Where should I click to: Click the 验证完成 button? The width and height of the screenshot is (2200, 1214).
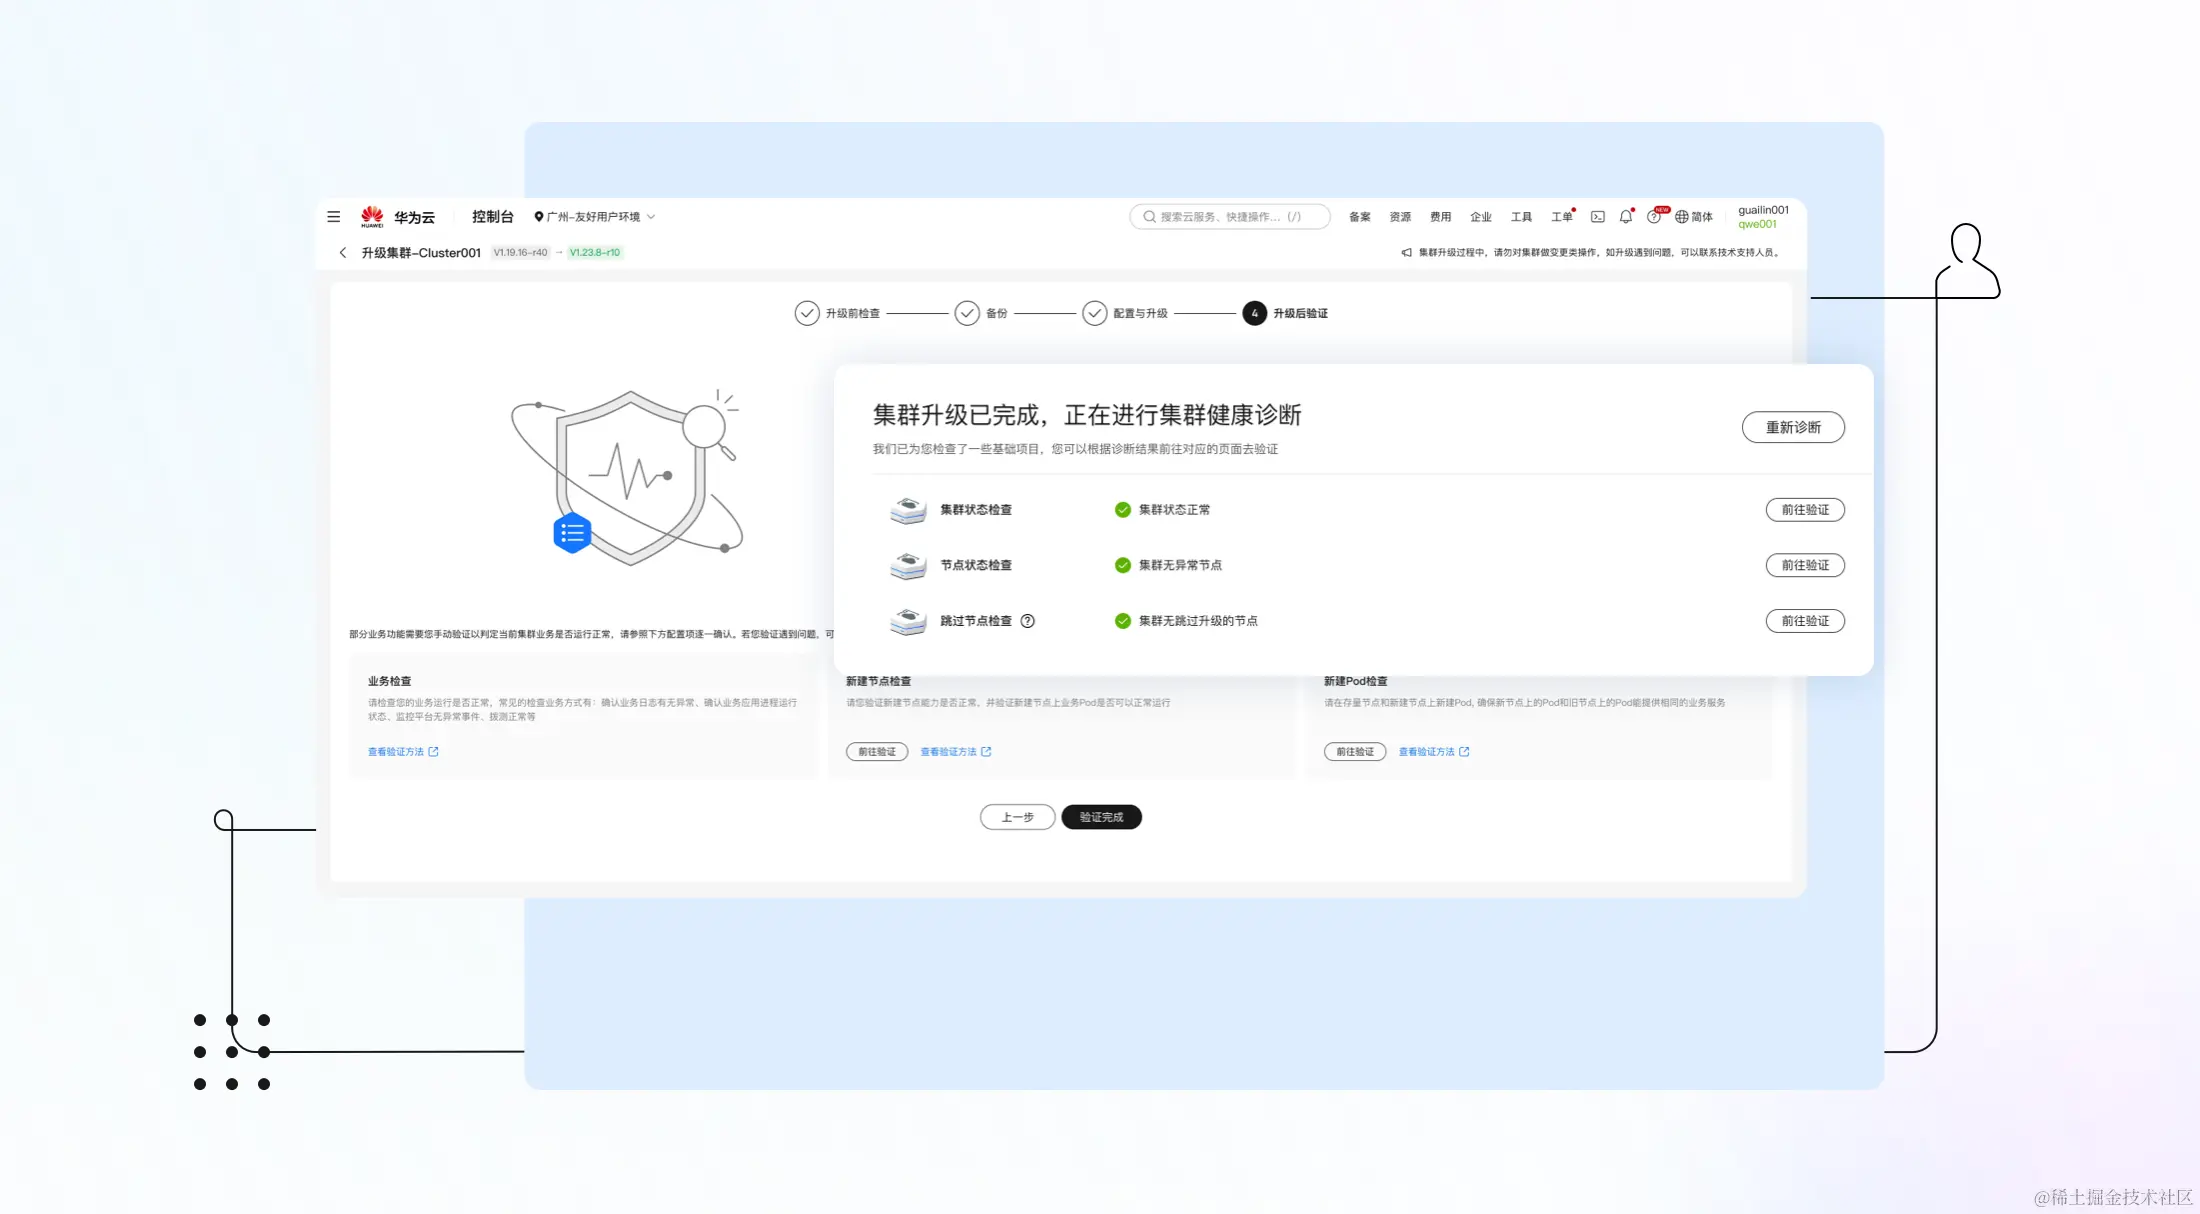1101,817
